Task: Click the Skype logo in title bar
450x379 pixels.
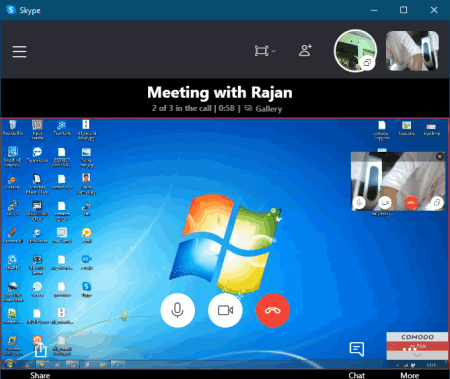Action: [x=11, y=10]
